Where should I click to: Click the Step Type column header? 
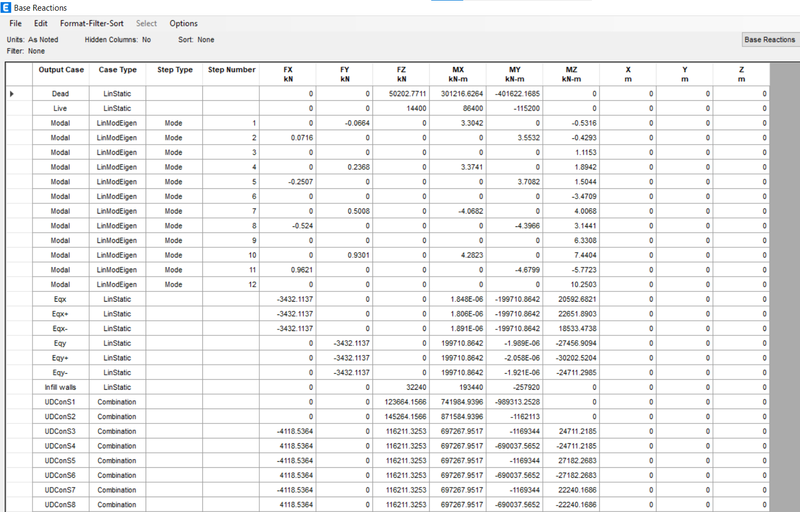pyautogui.click(x=174, y=74)
